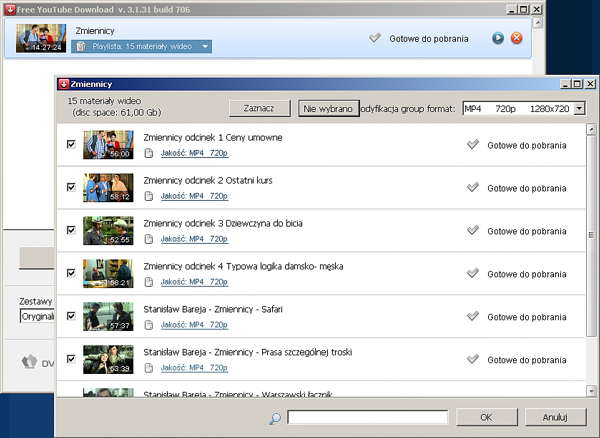Click title Stanisław Bareja - Zmiennicy - Safari
The height and width of the screenshot is (438, 600).
tap(213, 309)
